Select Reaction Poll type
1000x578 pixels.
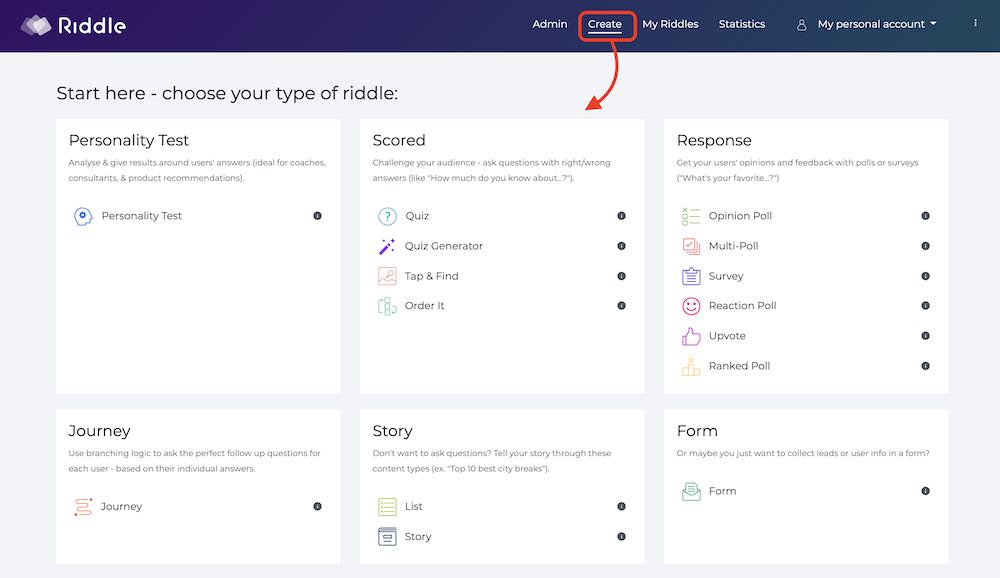(x=742, y=306)
